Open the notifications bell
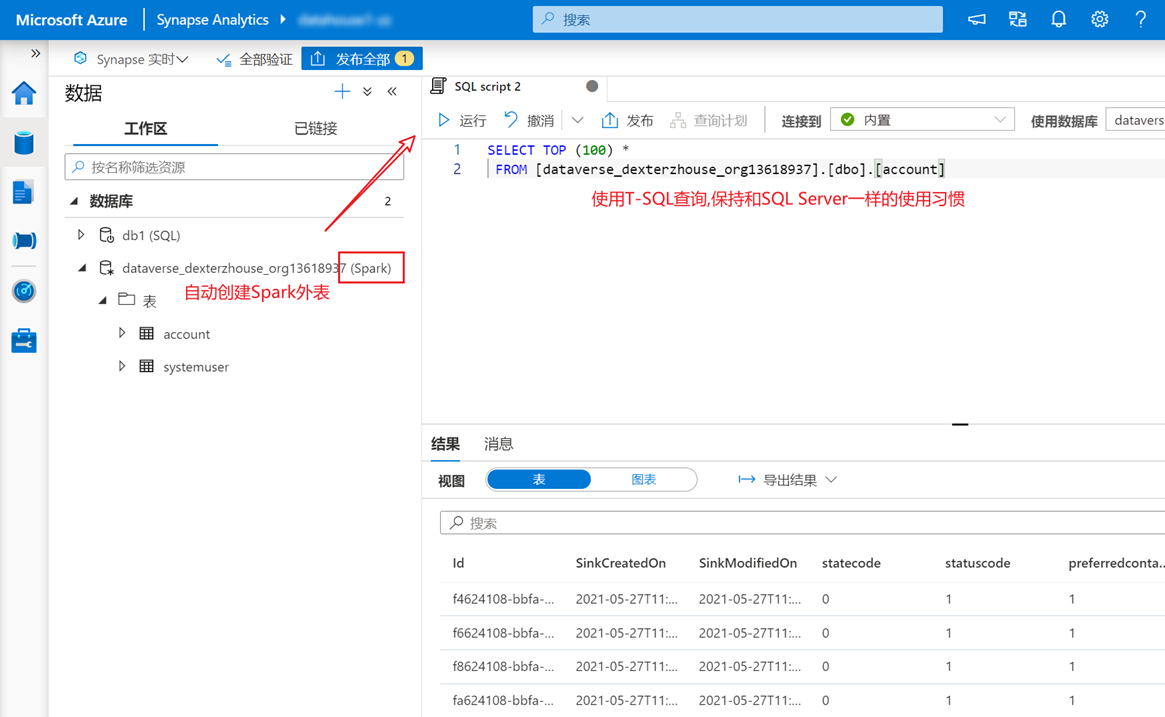Viewport: 1165px width, 717px height. (1059, 20)
